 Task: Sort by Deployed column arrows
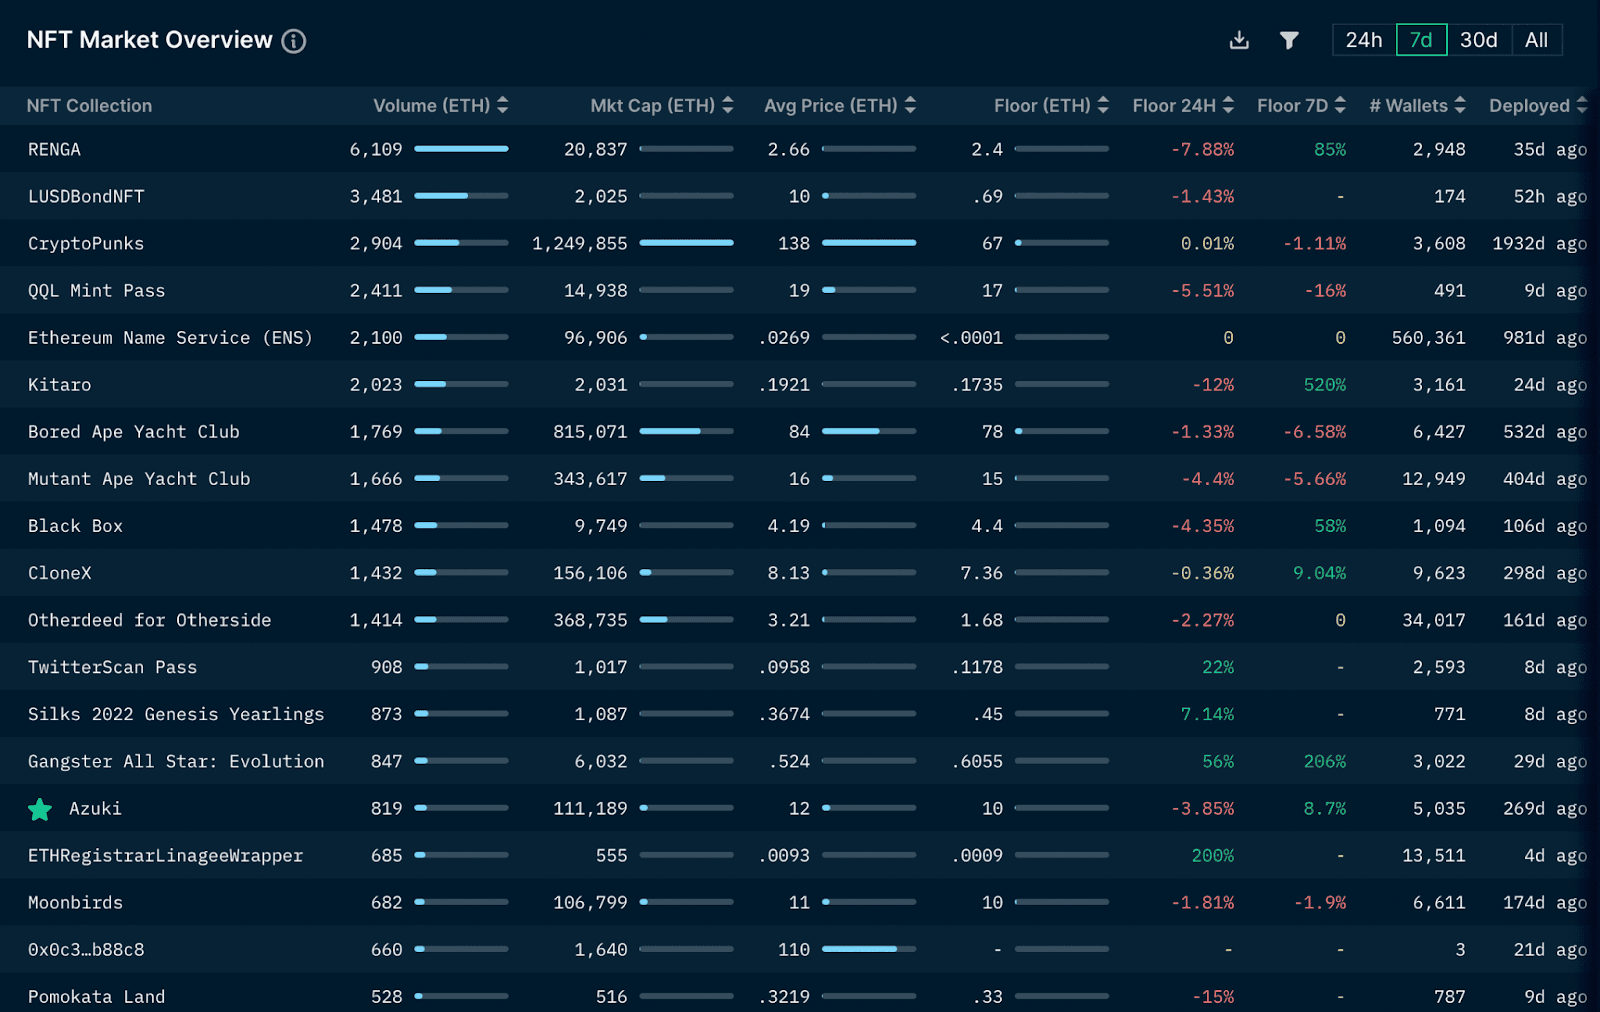(1582, 105)
